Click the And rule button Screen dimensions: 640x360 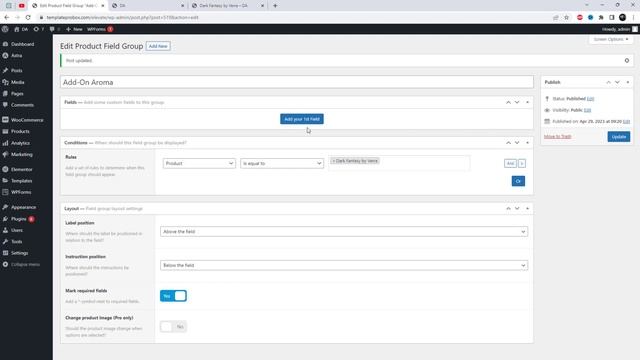(x=510, y=164)
